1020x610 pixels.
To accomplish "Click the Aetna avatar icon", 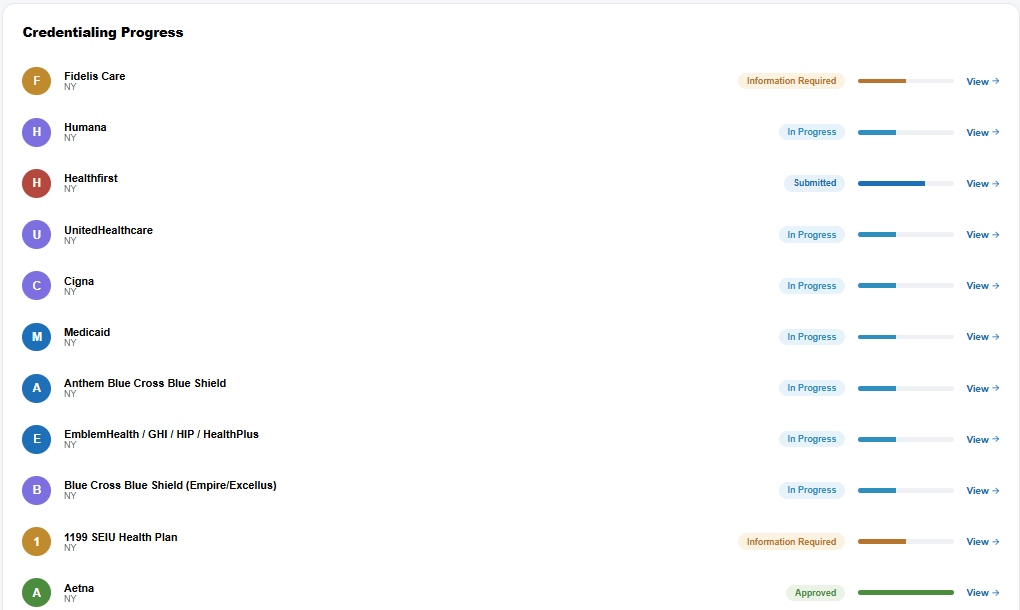I will [x=36, y=592].
